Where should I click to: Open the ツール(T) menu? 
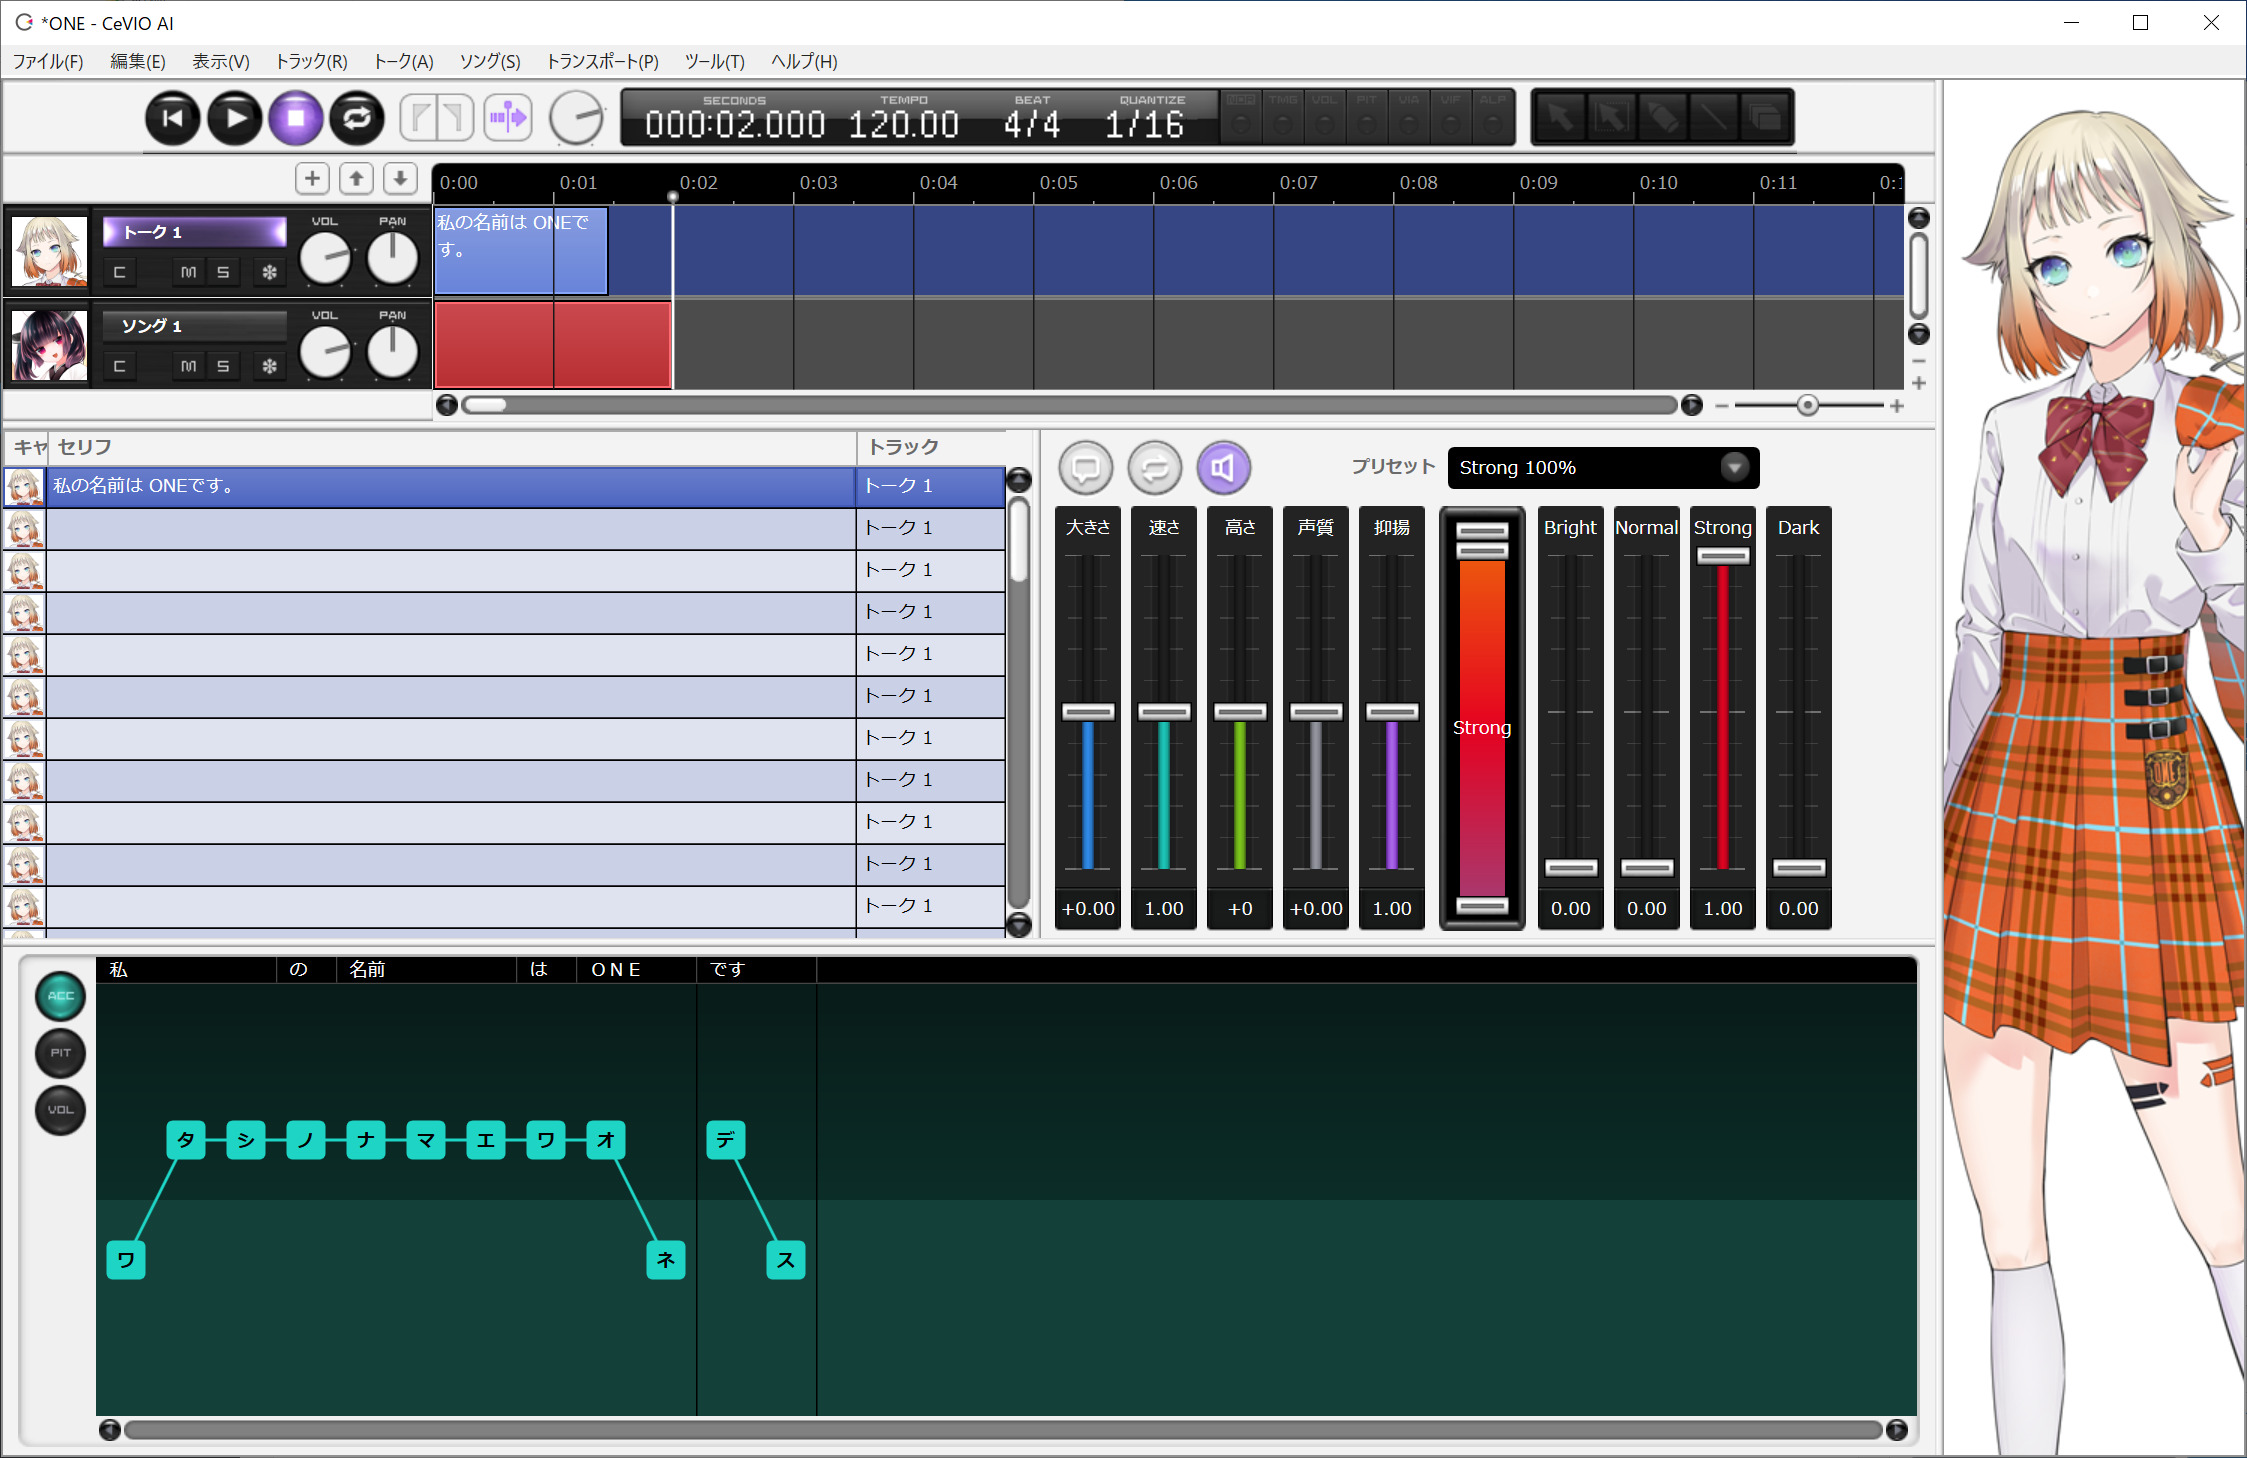[x=714, y=62]
